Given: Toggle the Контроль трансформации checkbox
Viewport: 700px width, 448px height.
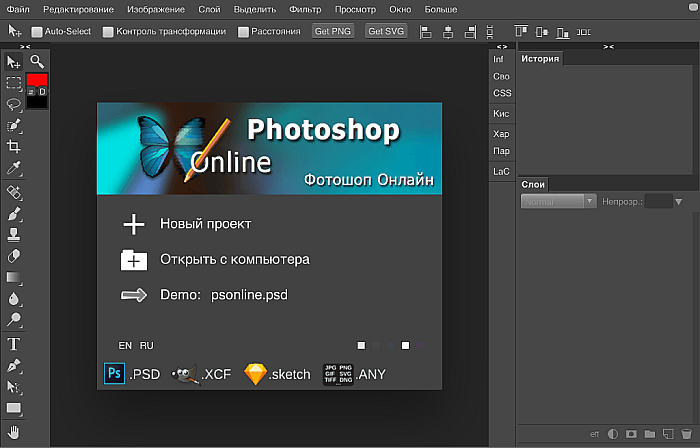Looking at the screenshot, I should 108,32.
